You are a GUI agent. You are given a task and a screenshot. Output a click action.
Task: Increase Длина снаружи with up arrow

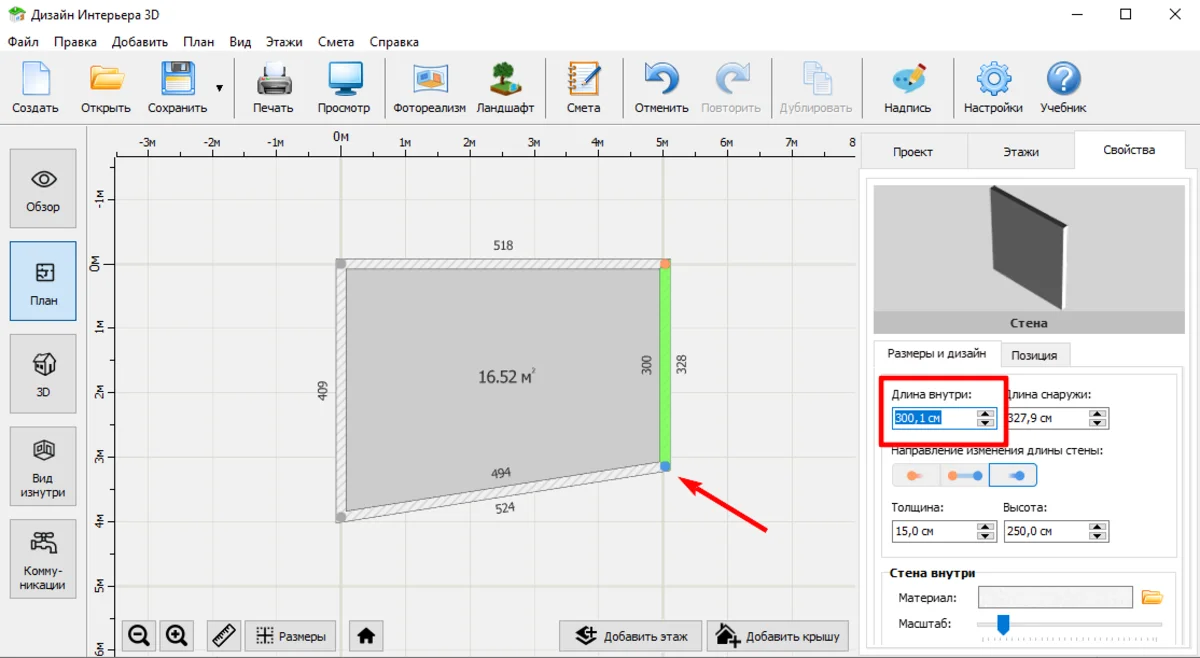tap(1099, 413)
